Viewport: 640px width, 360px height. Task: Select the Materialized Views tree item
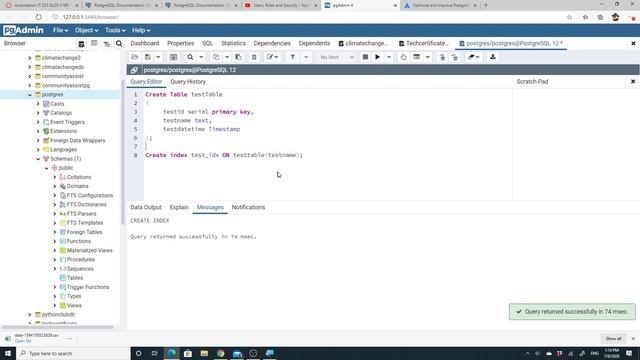[89, 251]
